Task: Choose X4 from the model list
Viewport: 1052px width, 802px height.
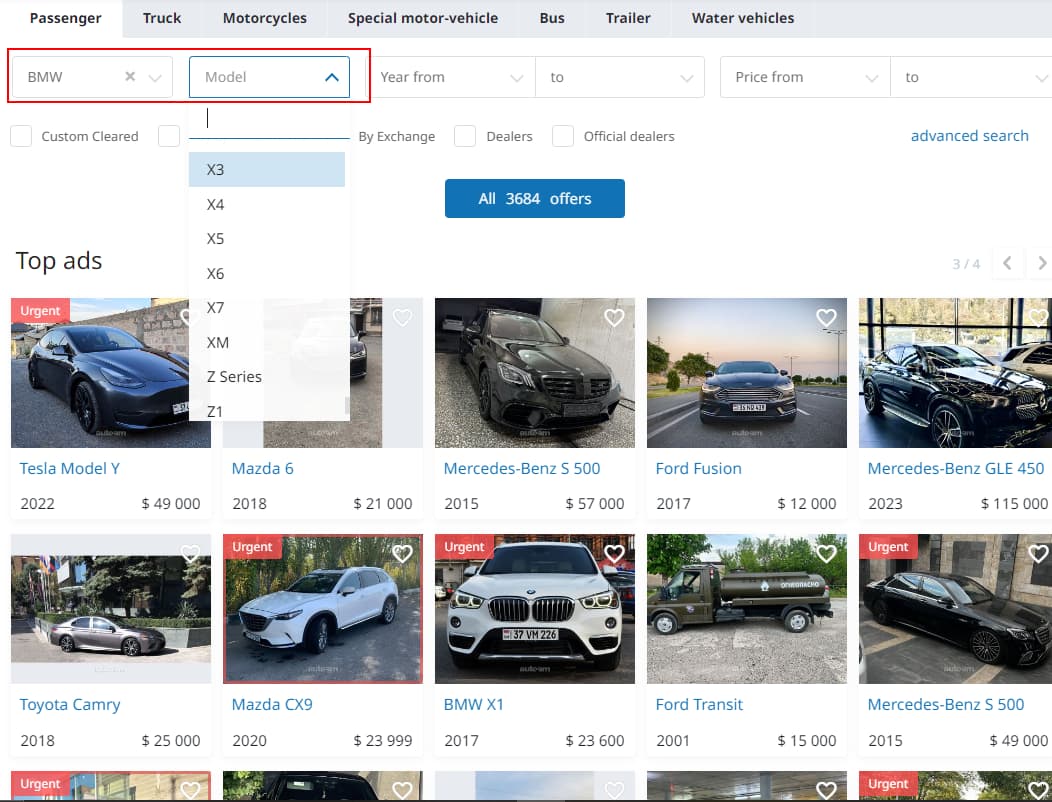Action: tap(267, 205)
